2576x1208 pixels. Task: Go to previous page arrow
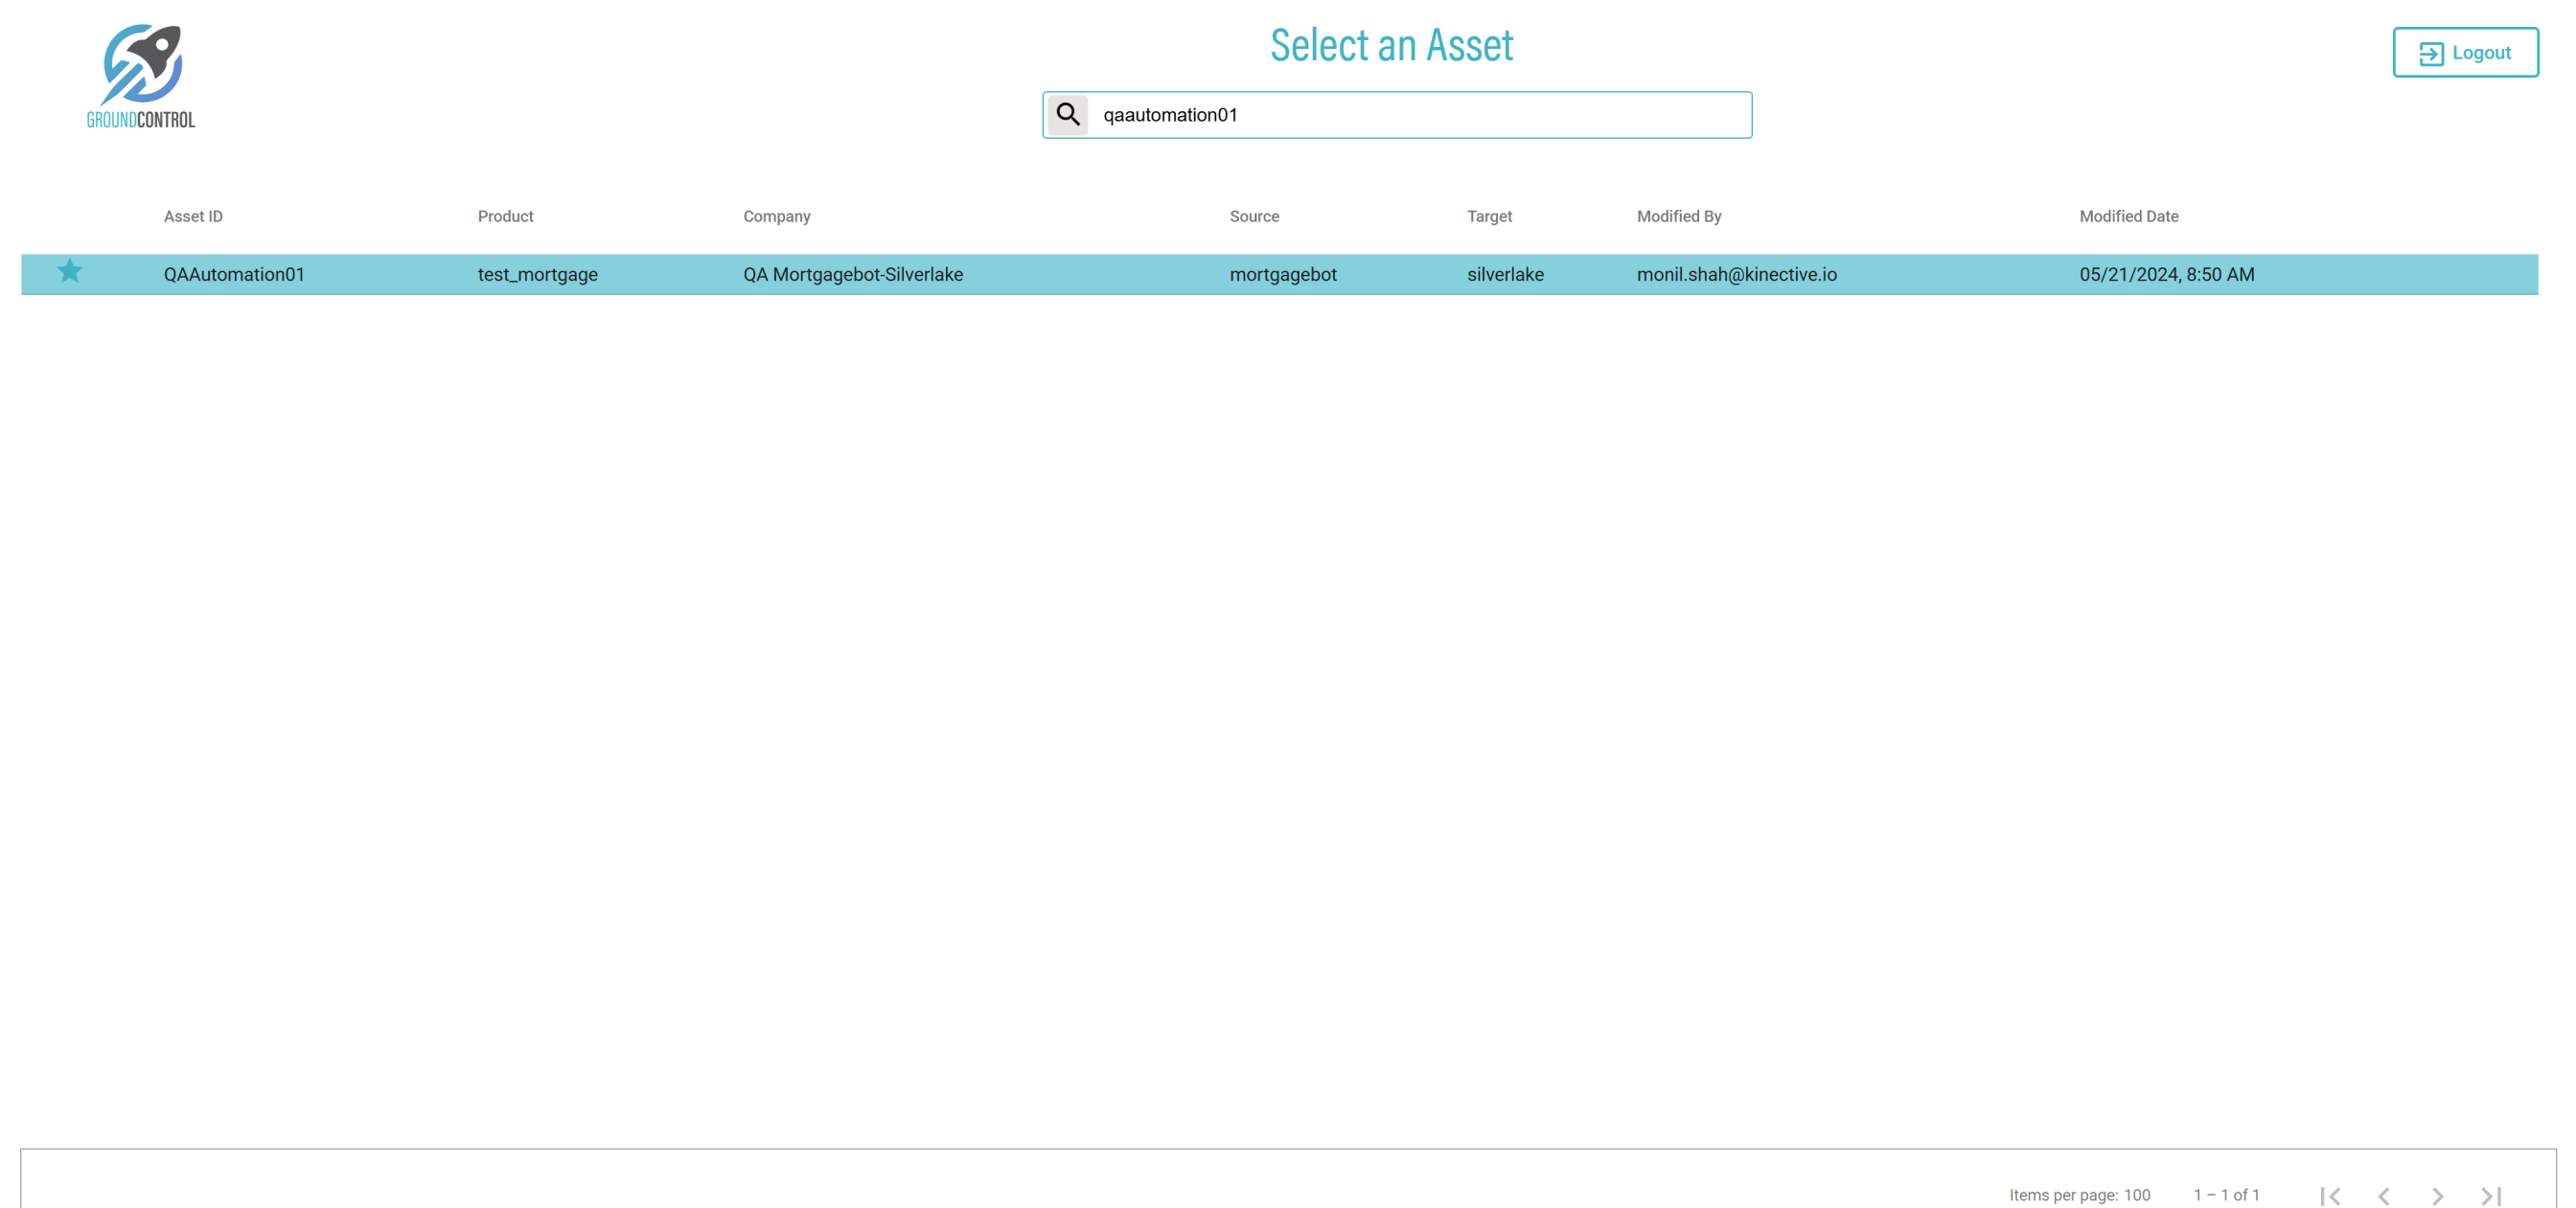tap(2383, 1195)
